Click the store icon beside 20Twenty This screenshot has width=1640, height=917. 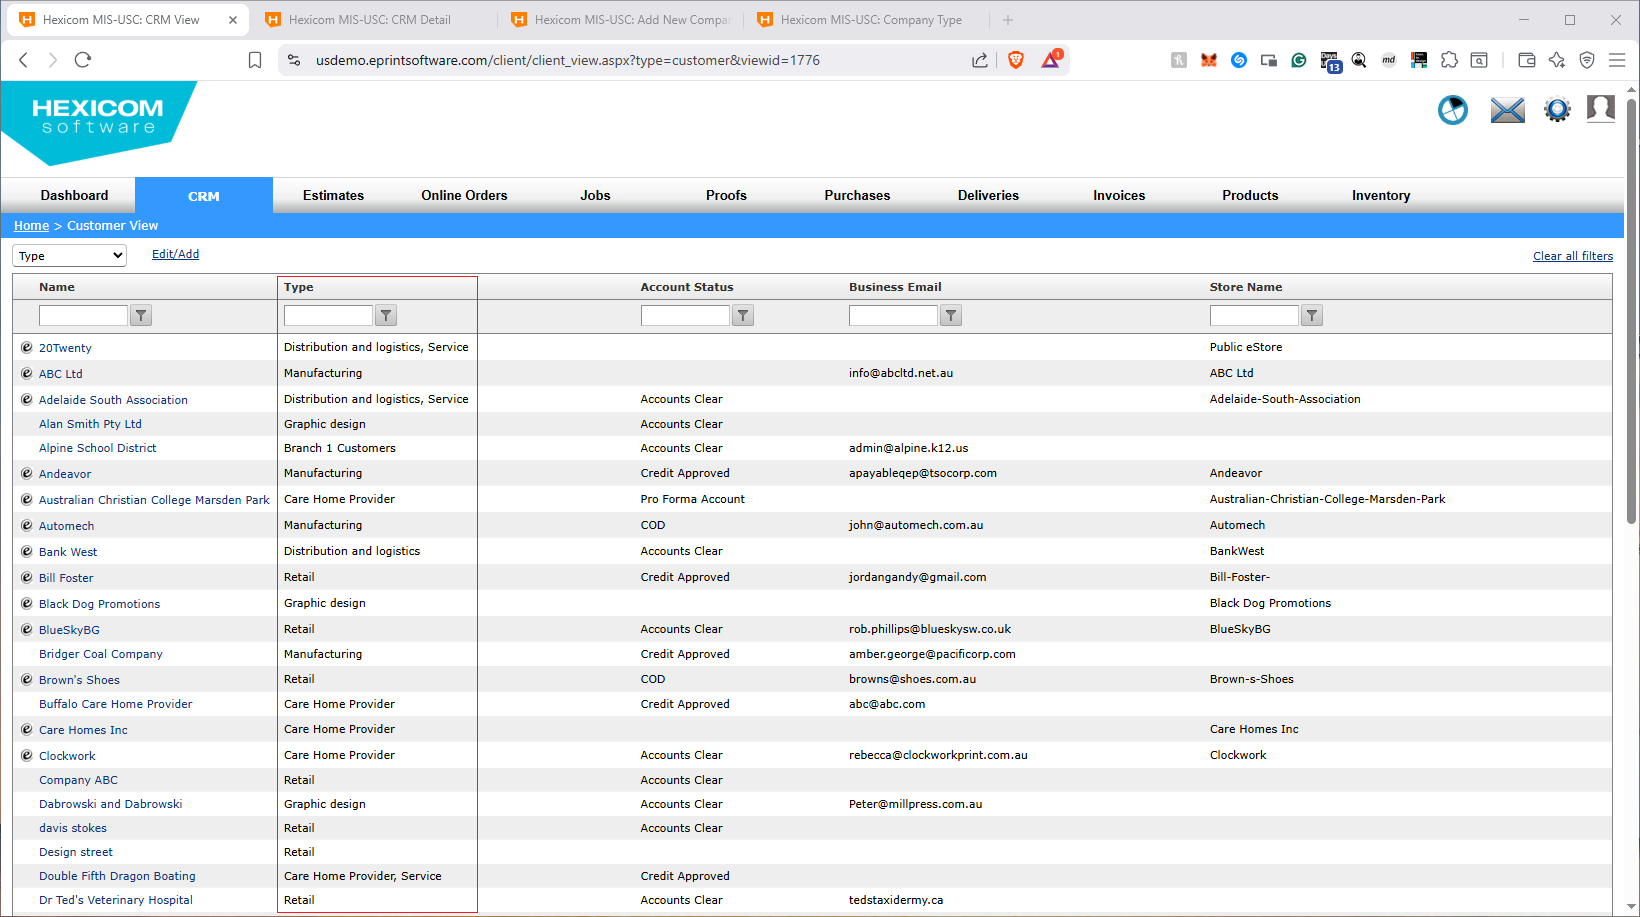(27, 347)
